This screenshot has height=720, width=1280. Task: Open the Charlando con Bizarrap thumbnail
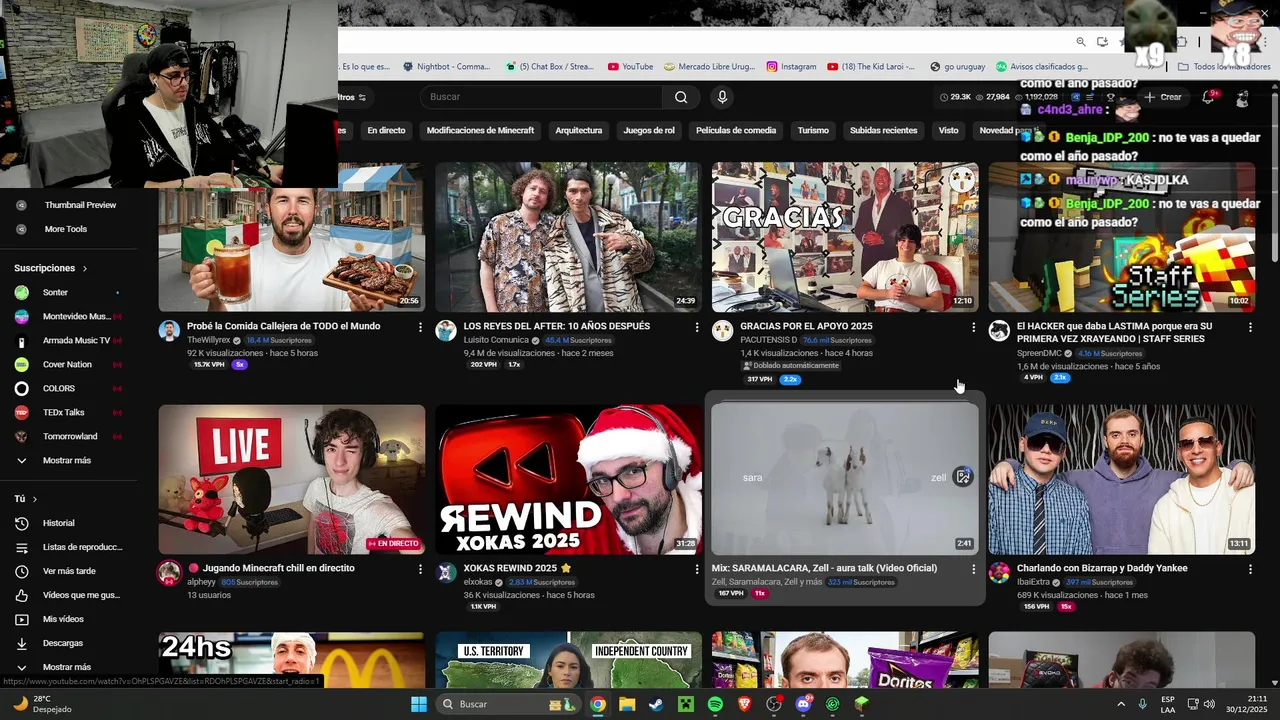(1121, 479)
